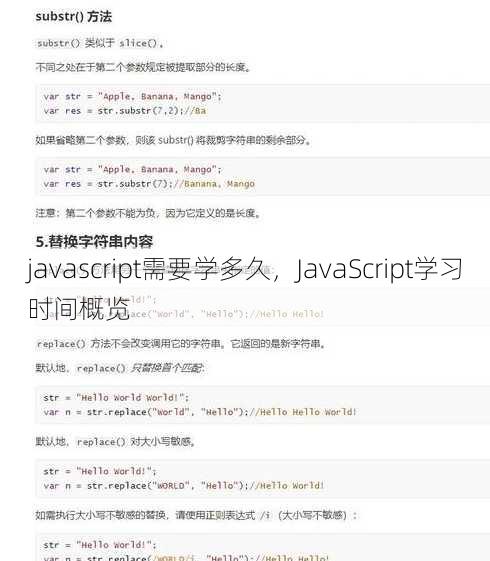Viewport: 490px width, 561px height.
Task: Click the second 'var str = "Apple, Banana, Mango";' line
Action: pos(133,170)
